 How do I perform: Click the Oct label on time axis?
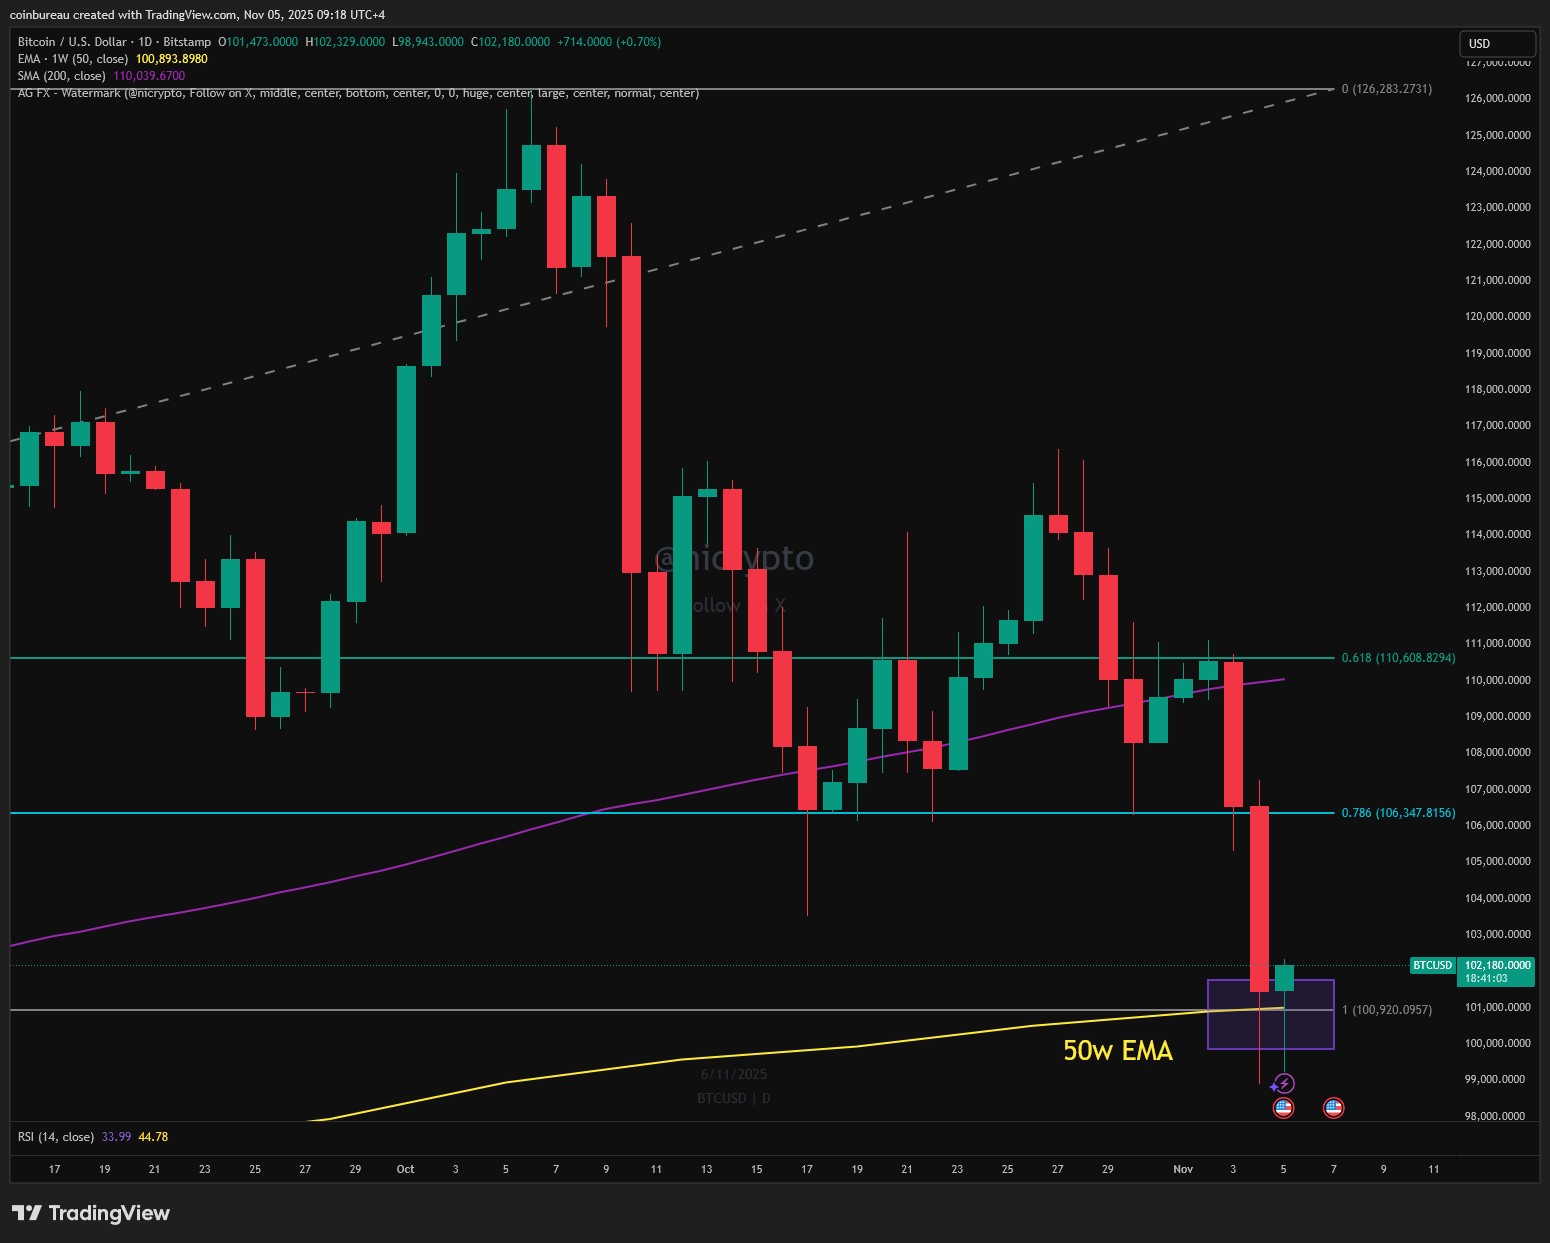click(405, 1169)
